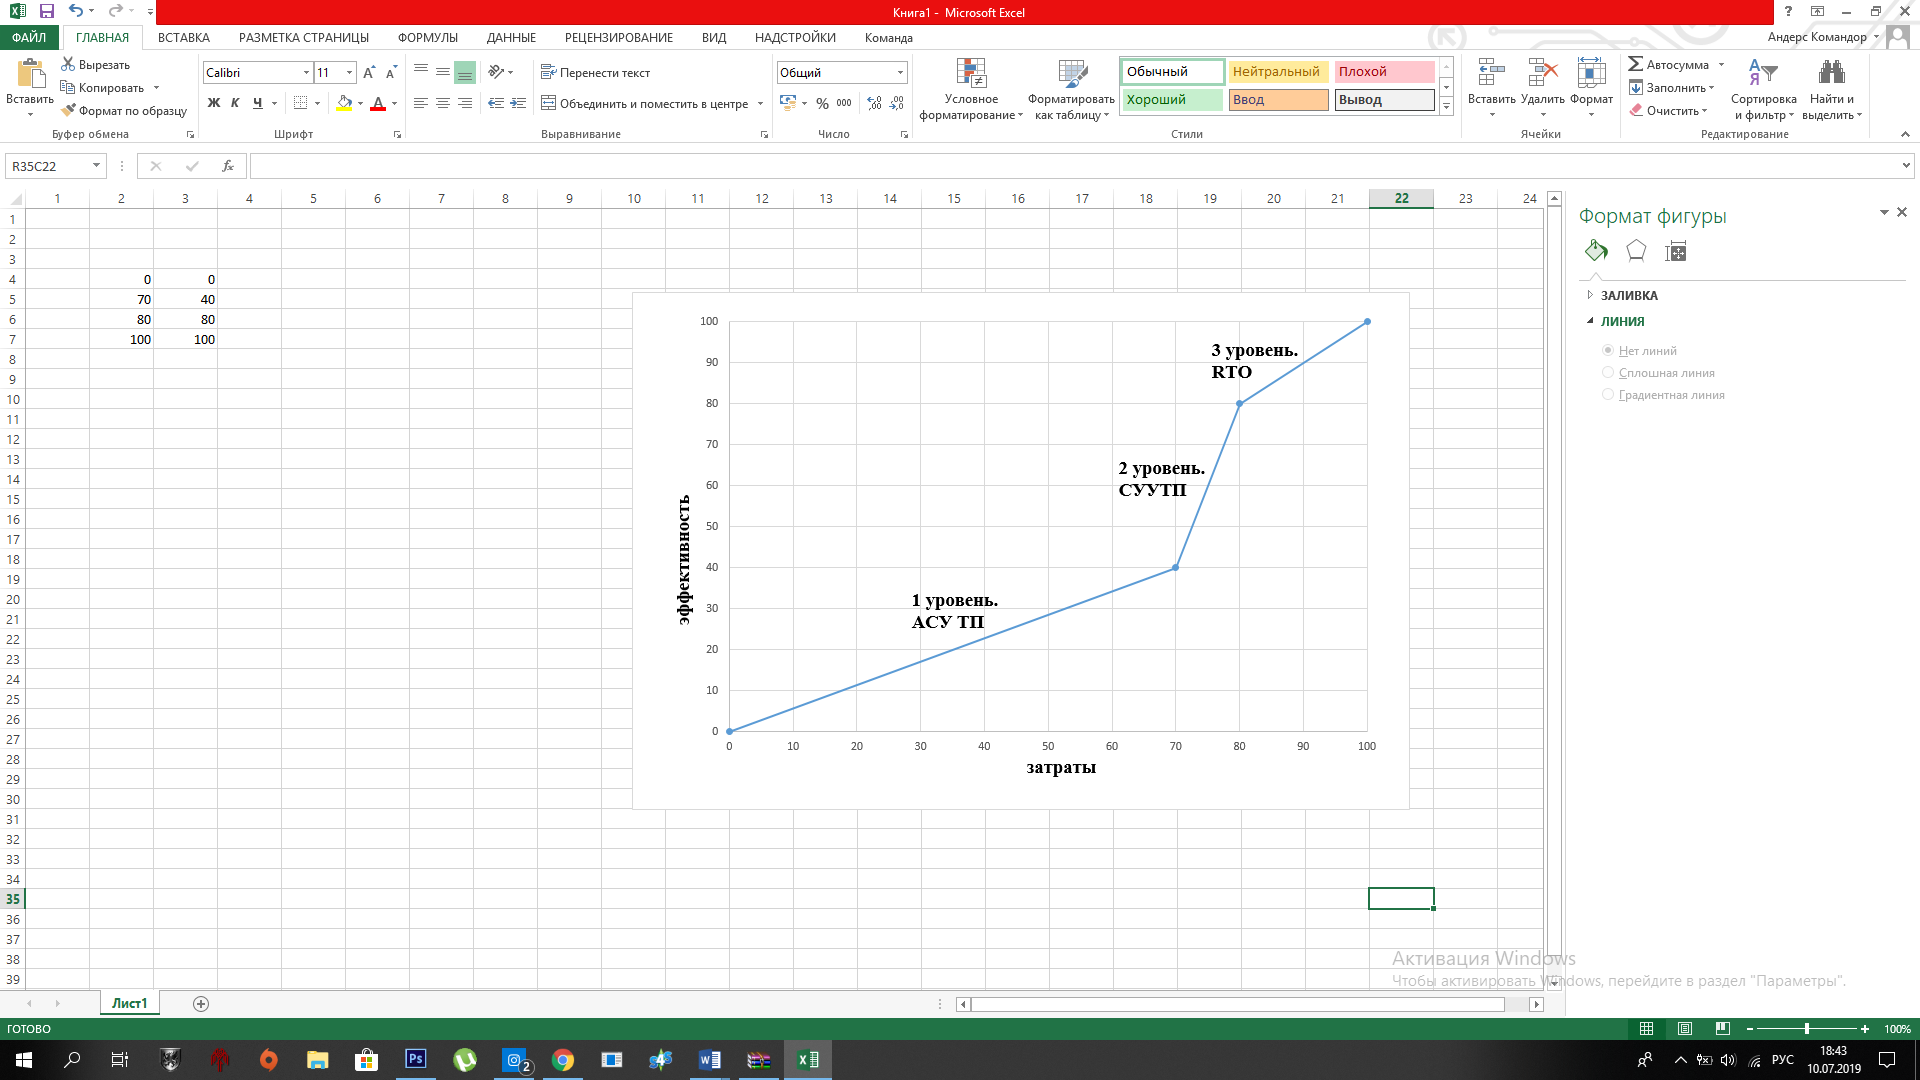
Task: Open the number format Общий dropdown
Action: pos(900,73)
